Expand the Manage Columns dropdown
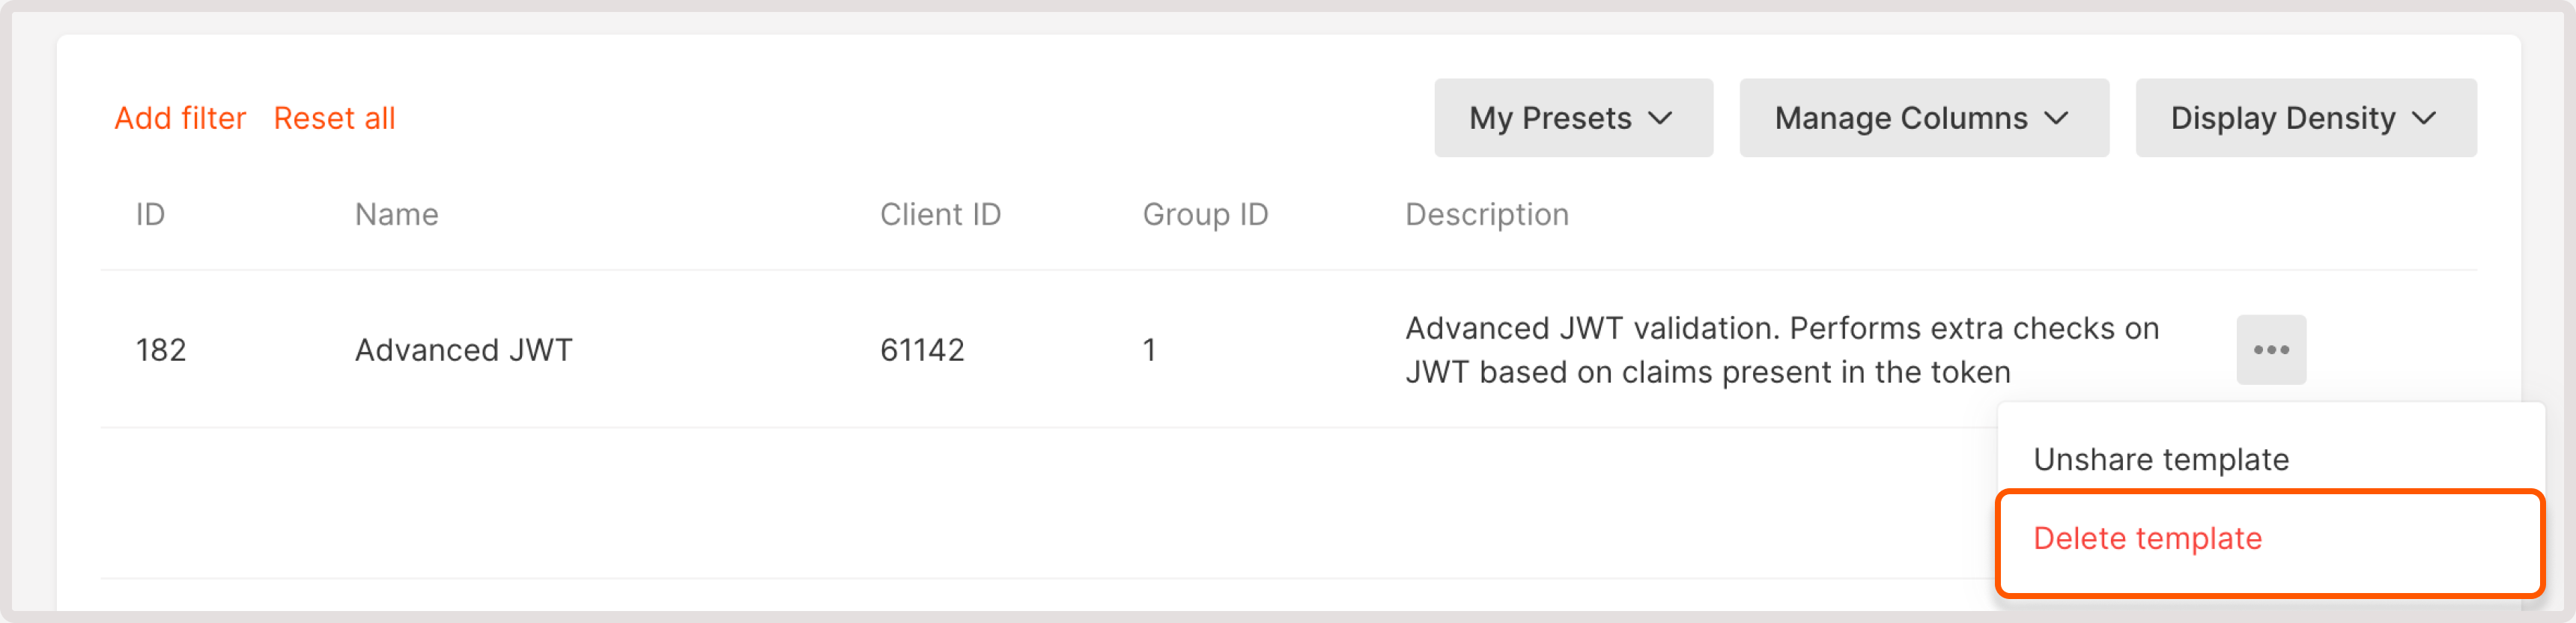Image resolution: width=2576 pixels, height=623 pixels. [x=1923, y=118]
